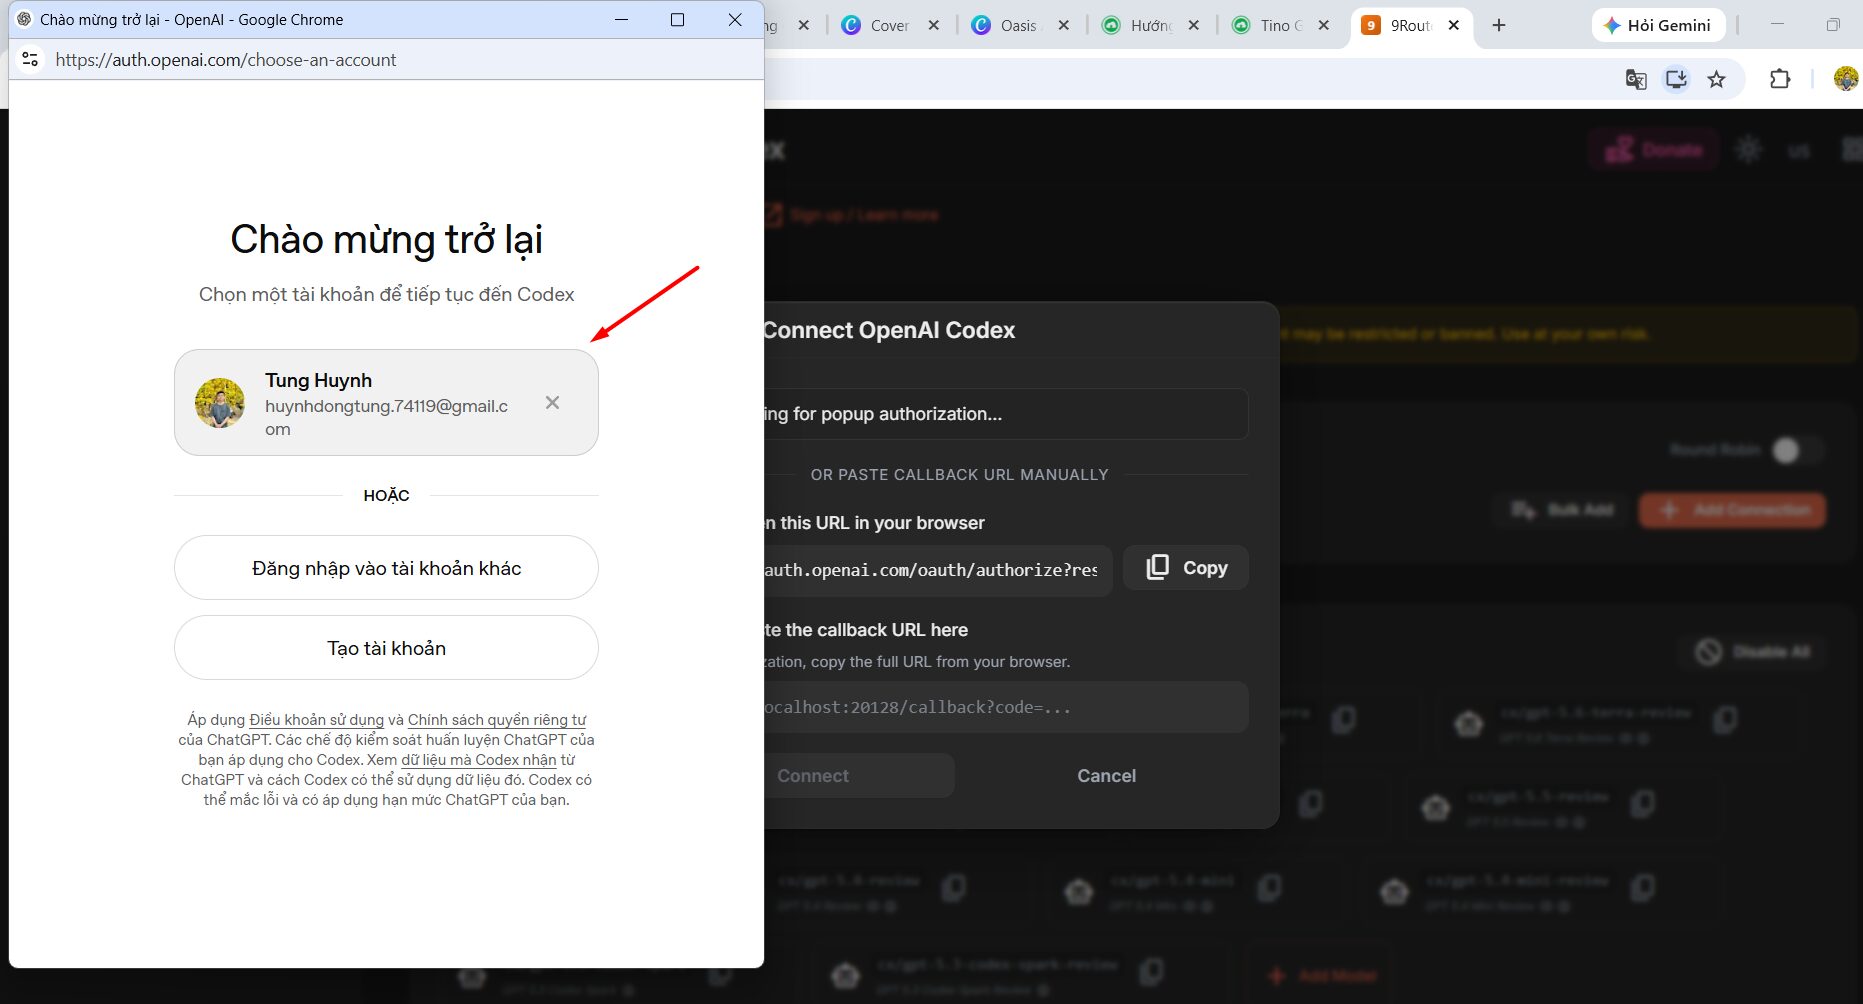The image size is (1863, 1004).
Task: Copy the authorization URL with Copy button
Action: pos(1186,568)
